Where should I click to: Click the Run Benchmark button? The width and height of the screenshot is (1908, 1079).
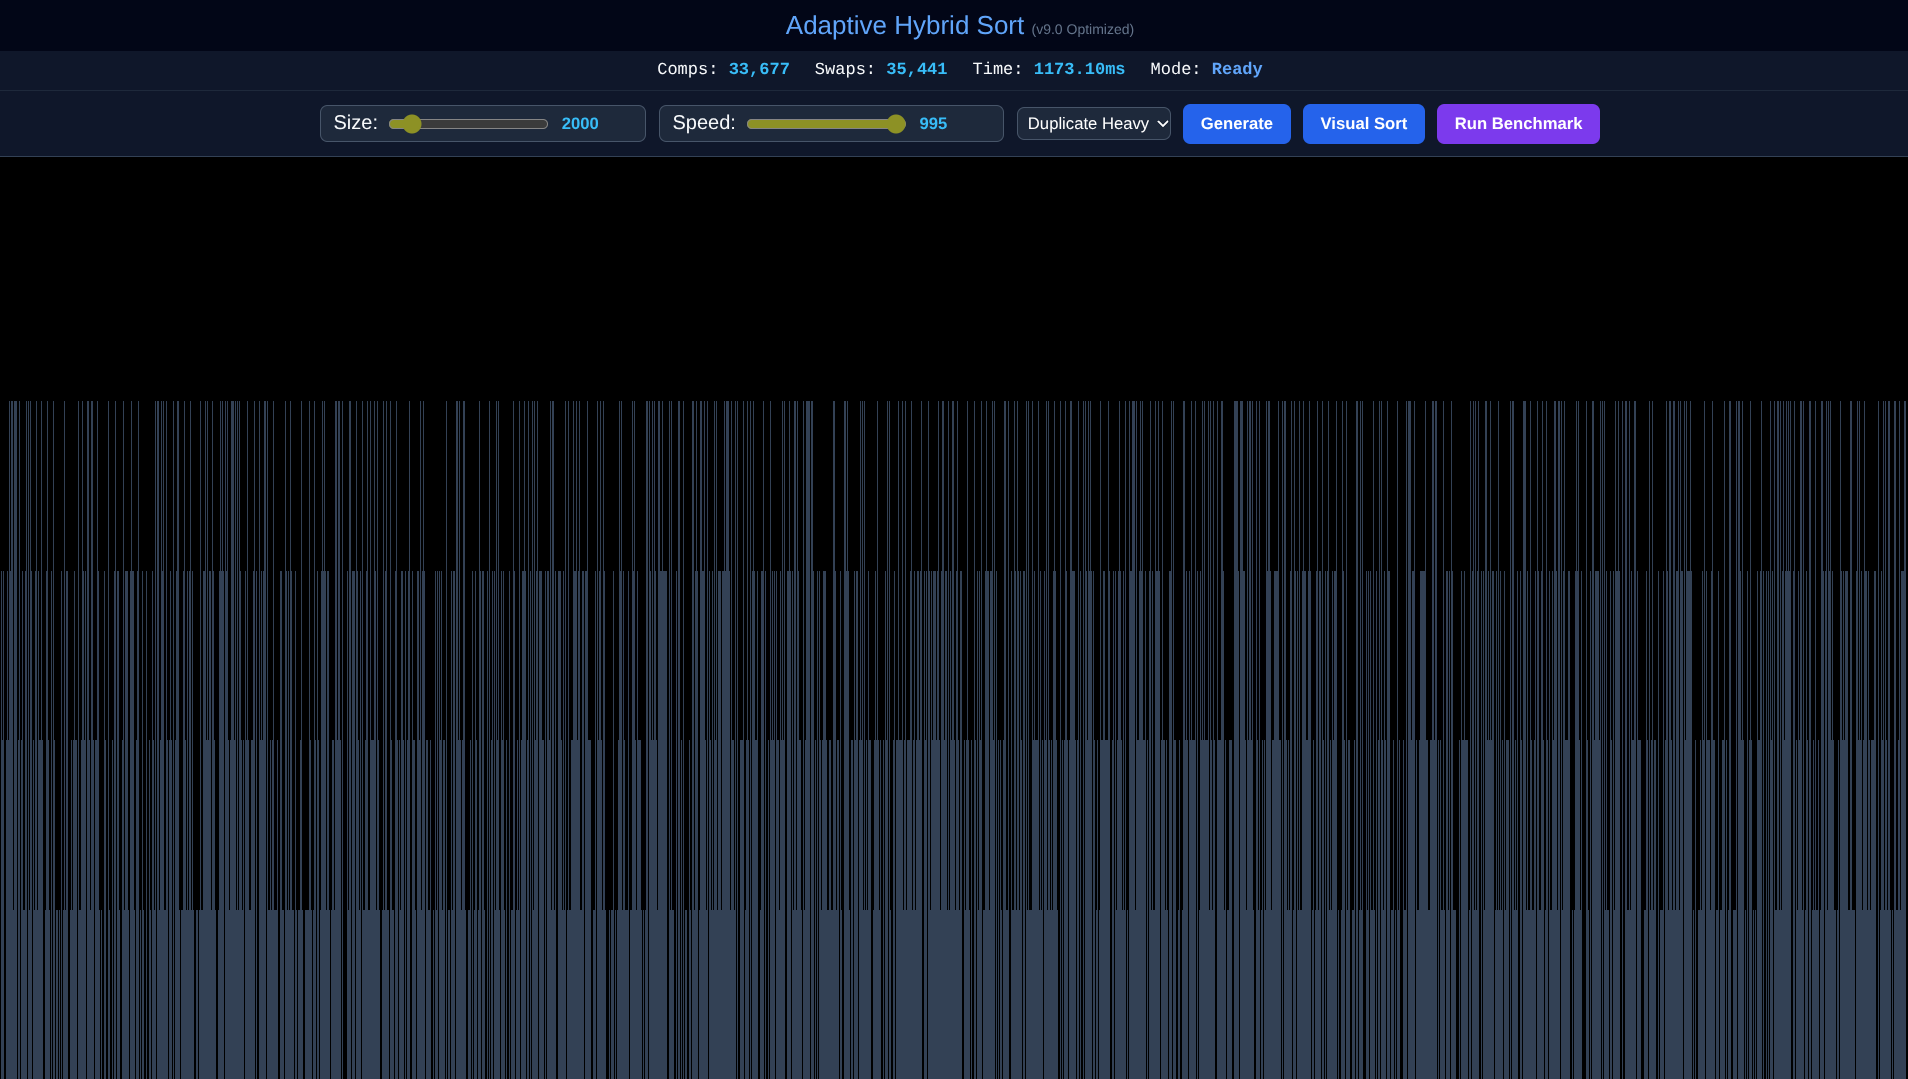[x=1518, y=124]
